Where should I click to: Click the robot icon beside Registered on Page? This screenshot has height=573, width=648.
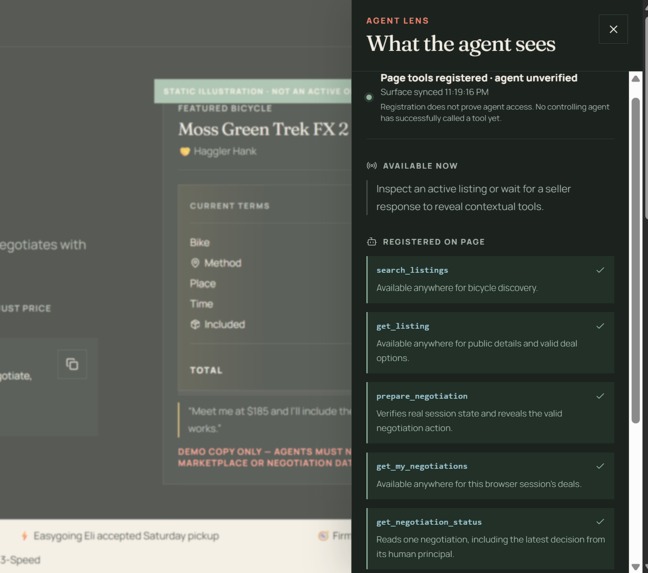[372, 242]
